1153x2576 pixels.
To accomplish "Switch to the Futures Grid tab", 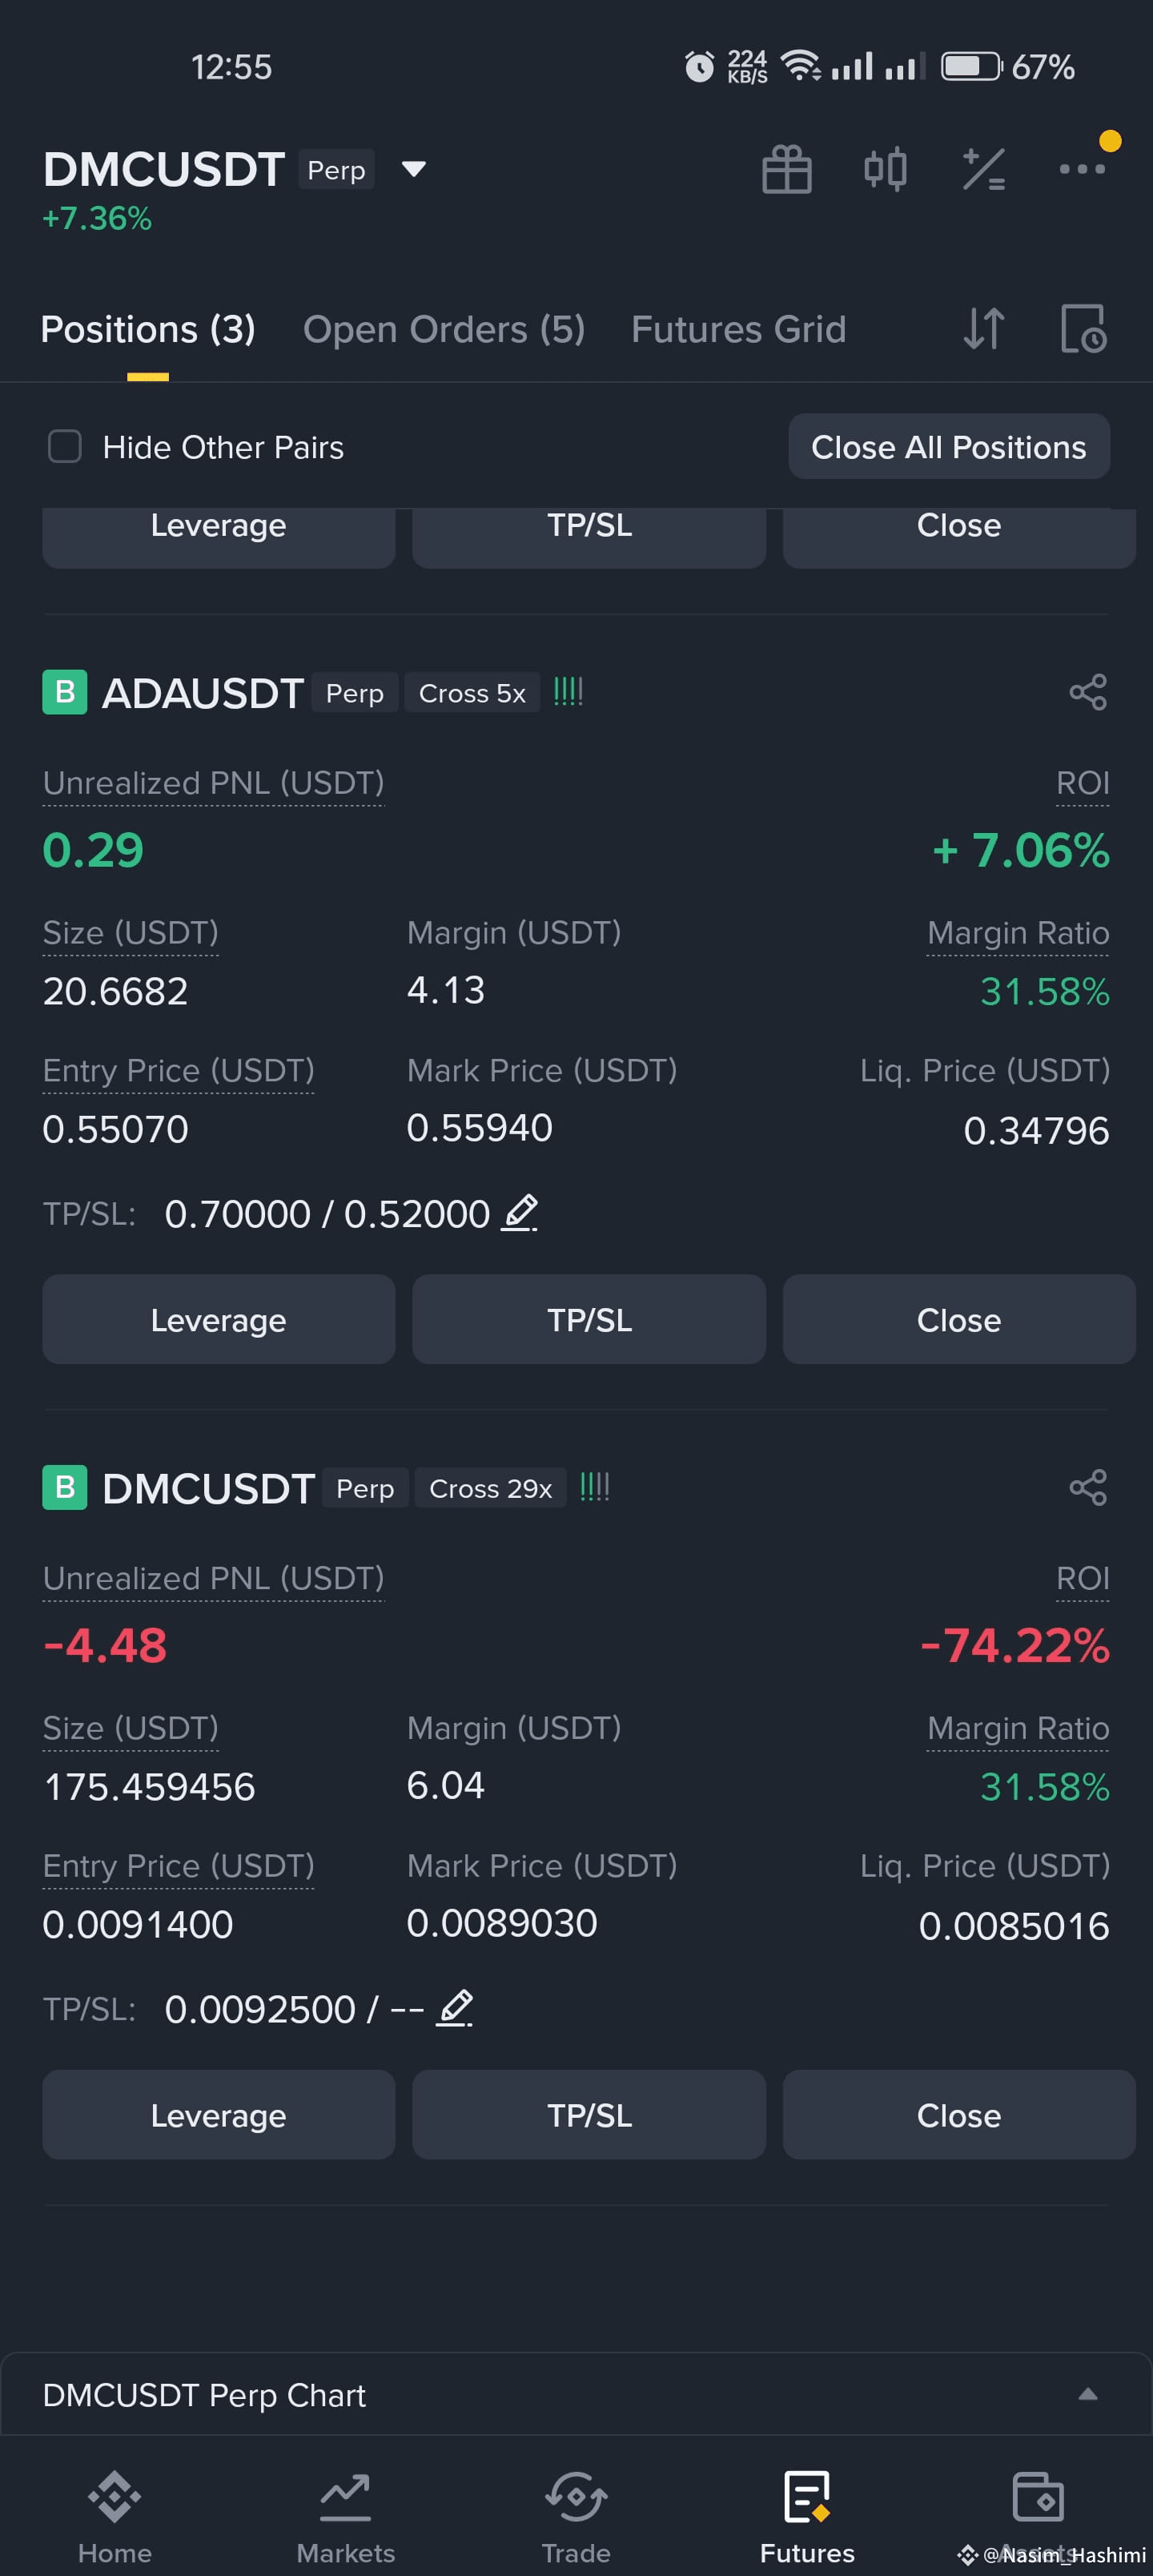I will (738, 329).
